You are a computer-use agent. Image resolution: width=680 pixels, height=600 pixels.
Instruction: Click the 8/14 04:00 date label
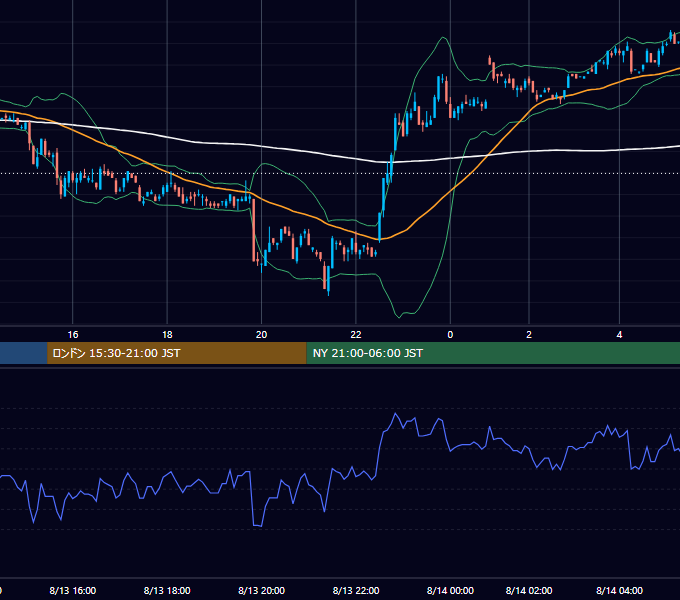[x=619, y=590]
